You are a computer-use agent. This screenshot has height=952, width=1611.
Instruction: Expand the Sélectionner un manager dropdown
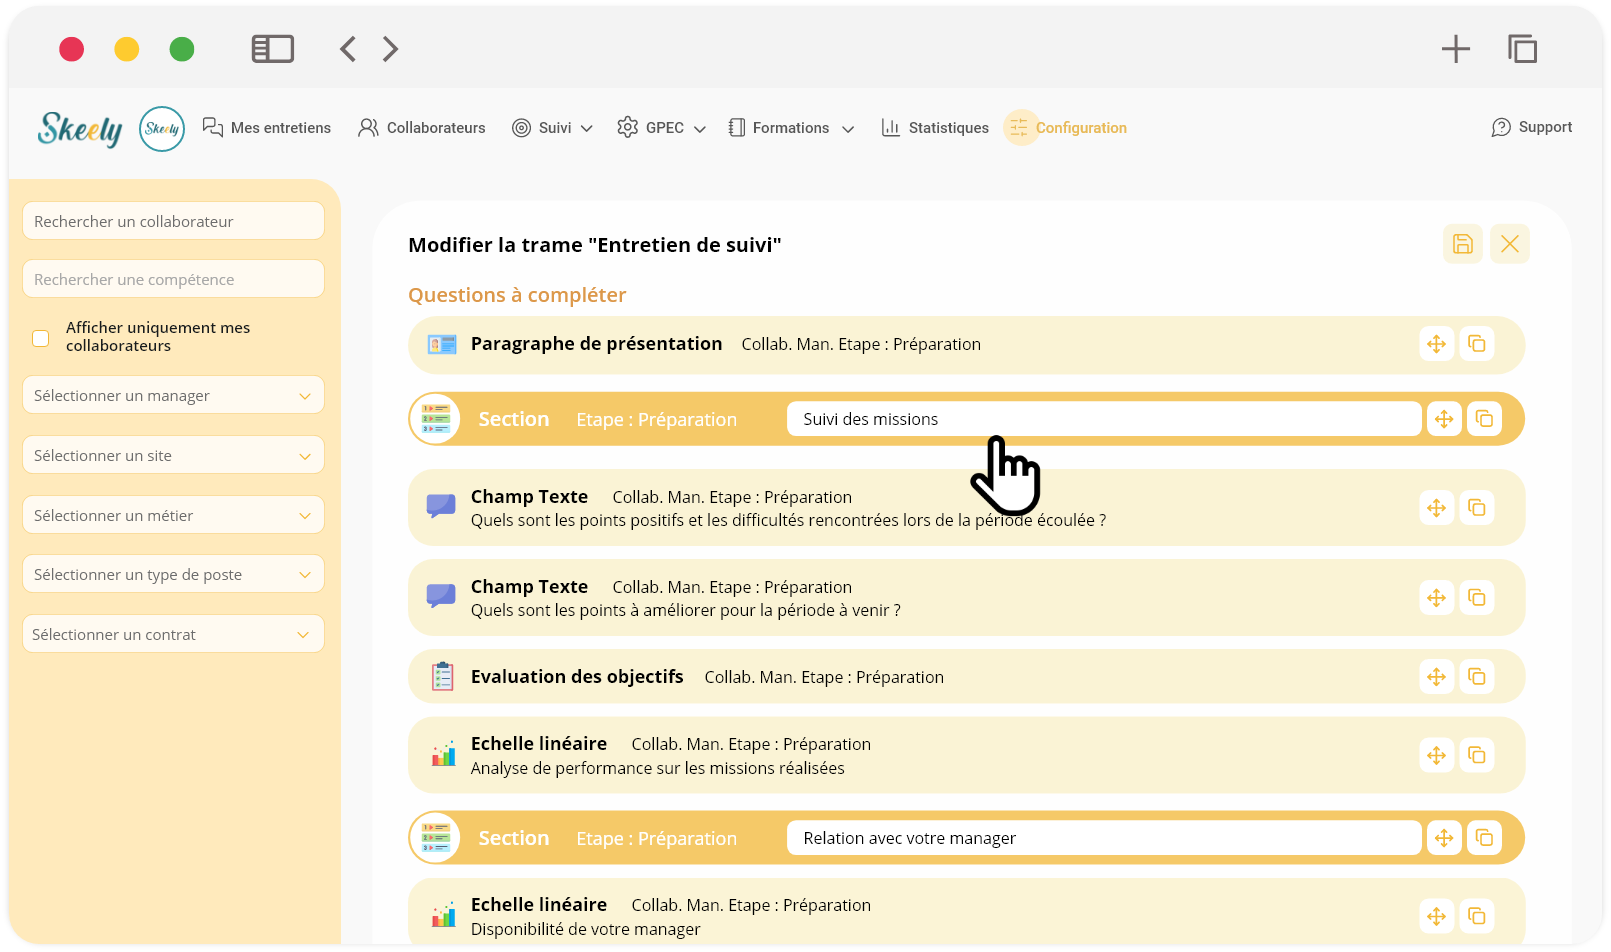173,396
